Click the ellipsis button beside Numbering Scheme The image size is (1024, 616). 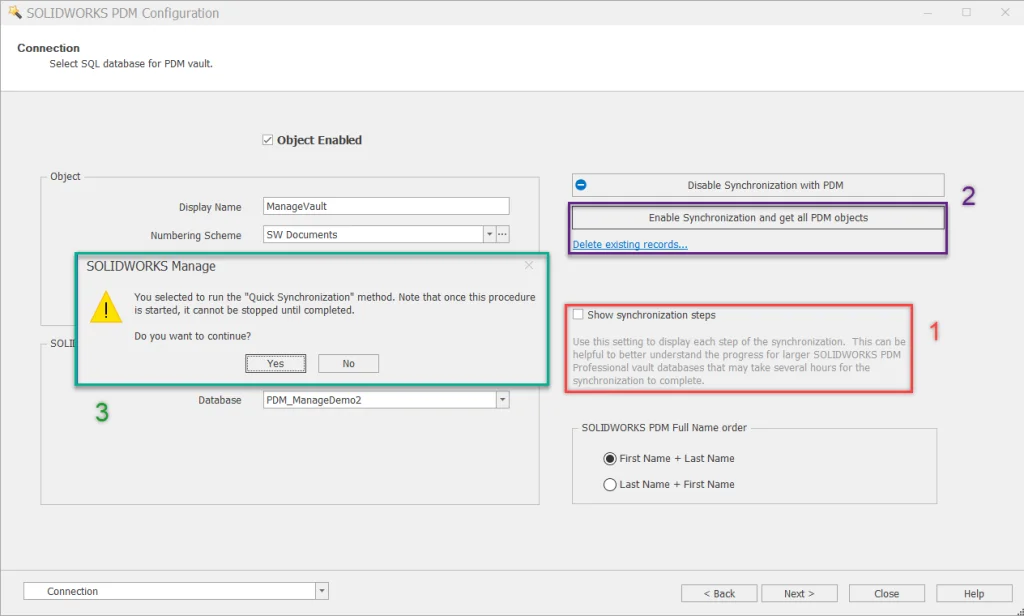[503, 234]
